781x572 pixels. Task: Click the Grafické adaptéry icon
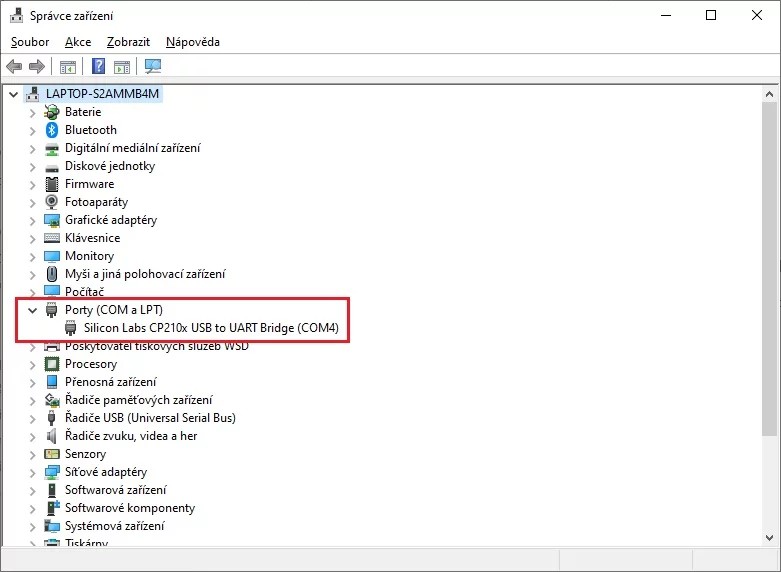[52, 220]
